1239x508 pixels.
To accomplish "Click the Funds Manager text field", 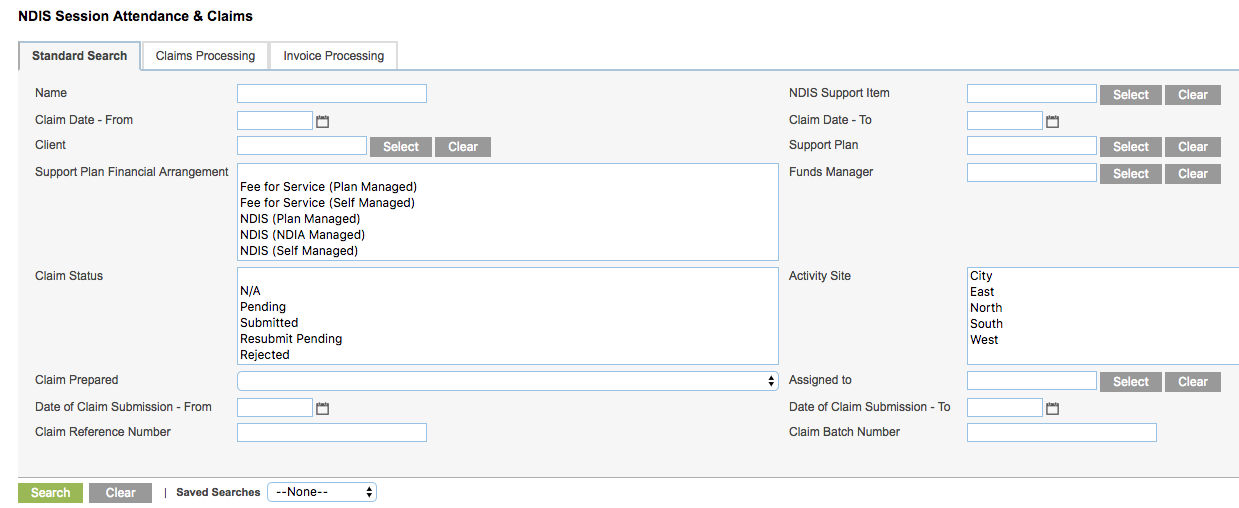I will tap(1032, 172).
